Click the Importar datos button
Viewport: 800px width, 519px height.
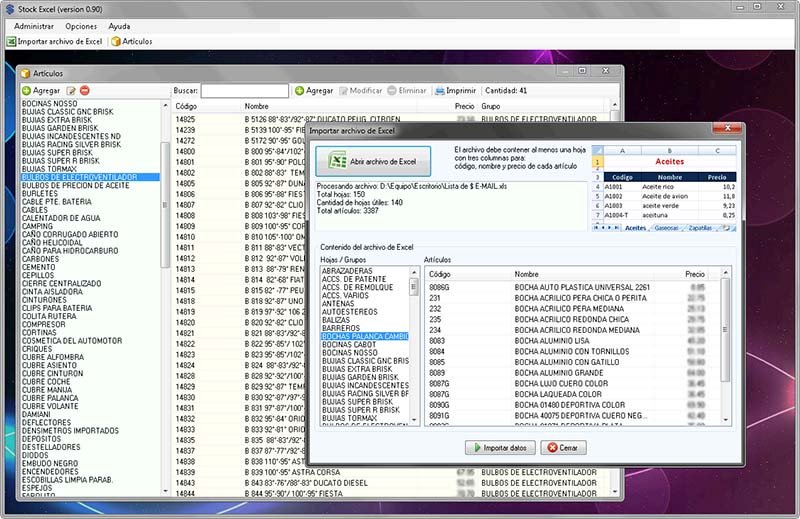500,448
